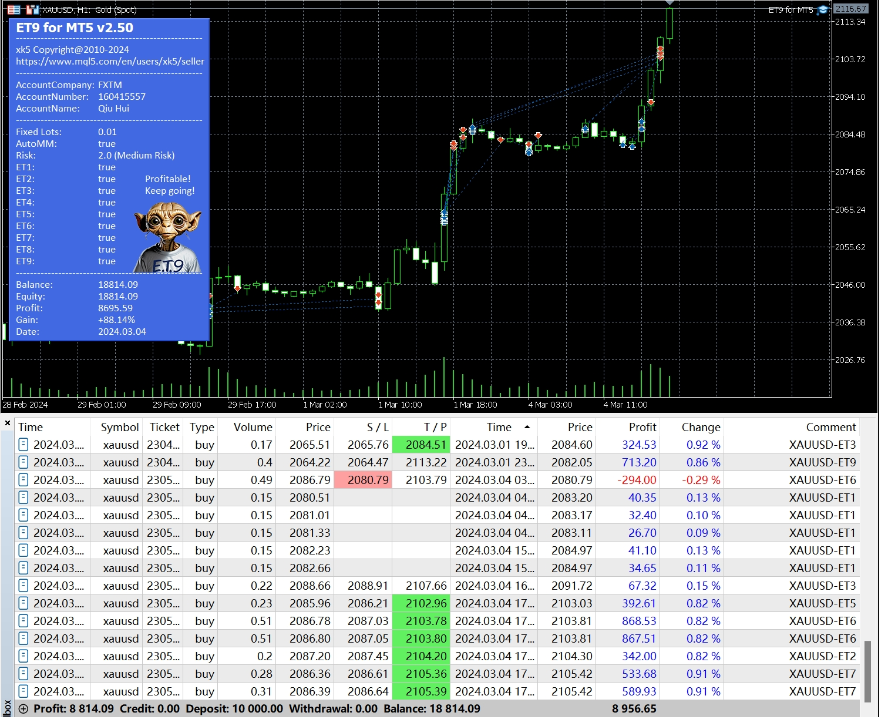
Task: Click the ET9 for MT5 v2.50 panel title
Action: (75, 27)
